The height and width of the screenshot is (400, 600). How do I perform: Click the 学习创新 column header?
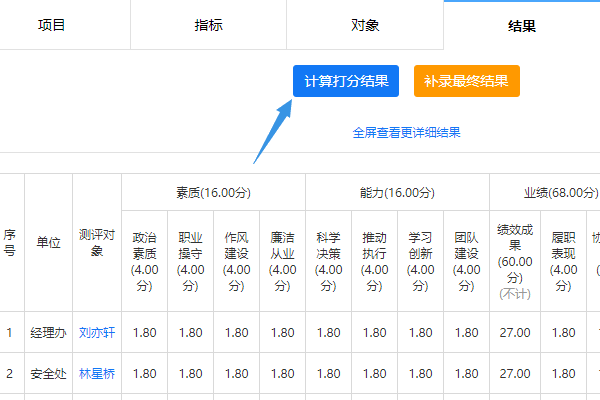click(x=421, y=261)
